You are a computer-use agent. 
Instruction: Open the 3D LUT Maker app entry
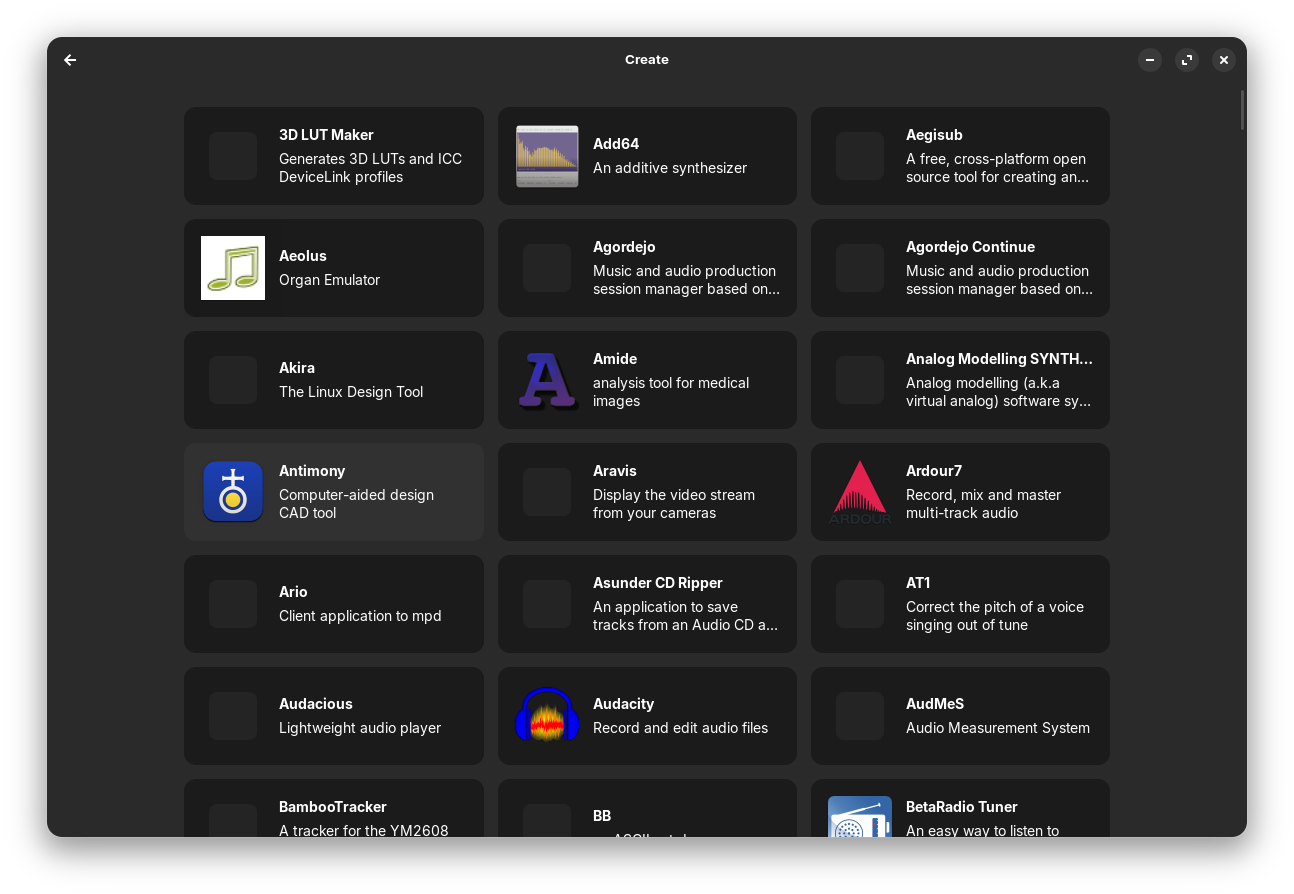click(x=334, y=156)
